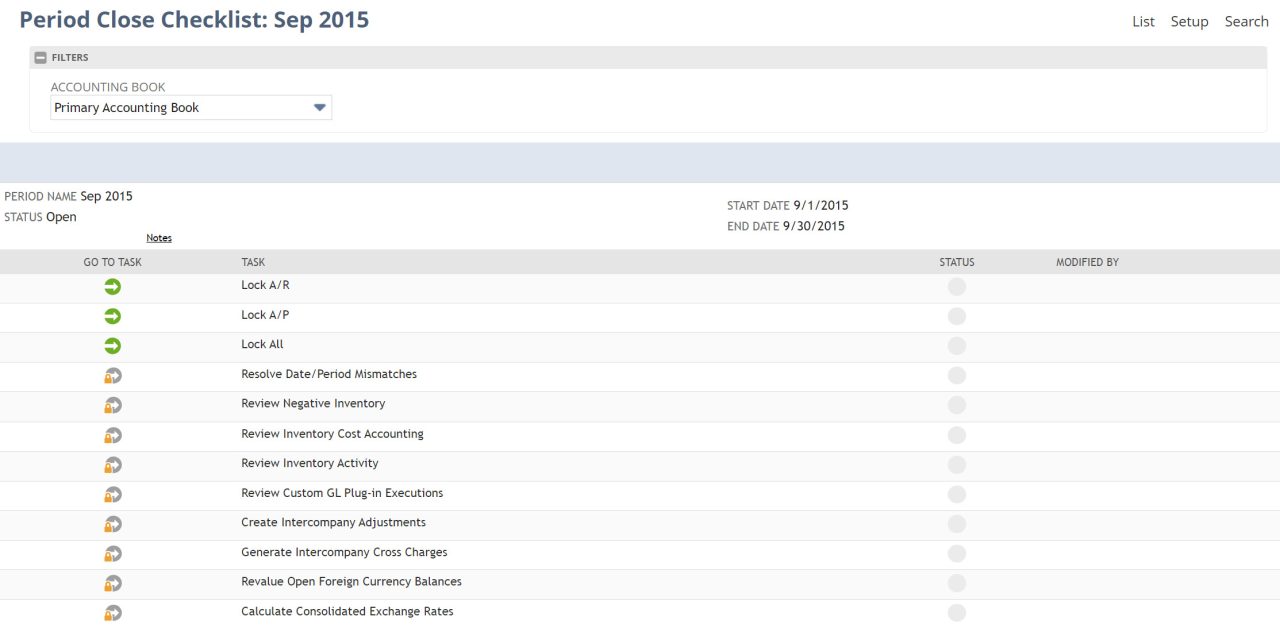Screen dimensions: 1280x628
Task: Open the Setup menu
Action: [x=1189, y=21]
